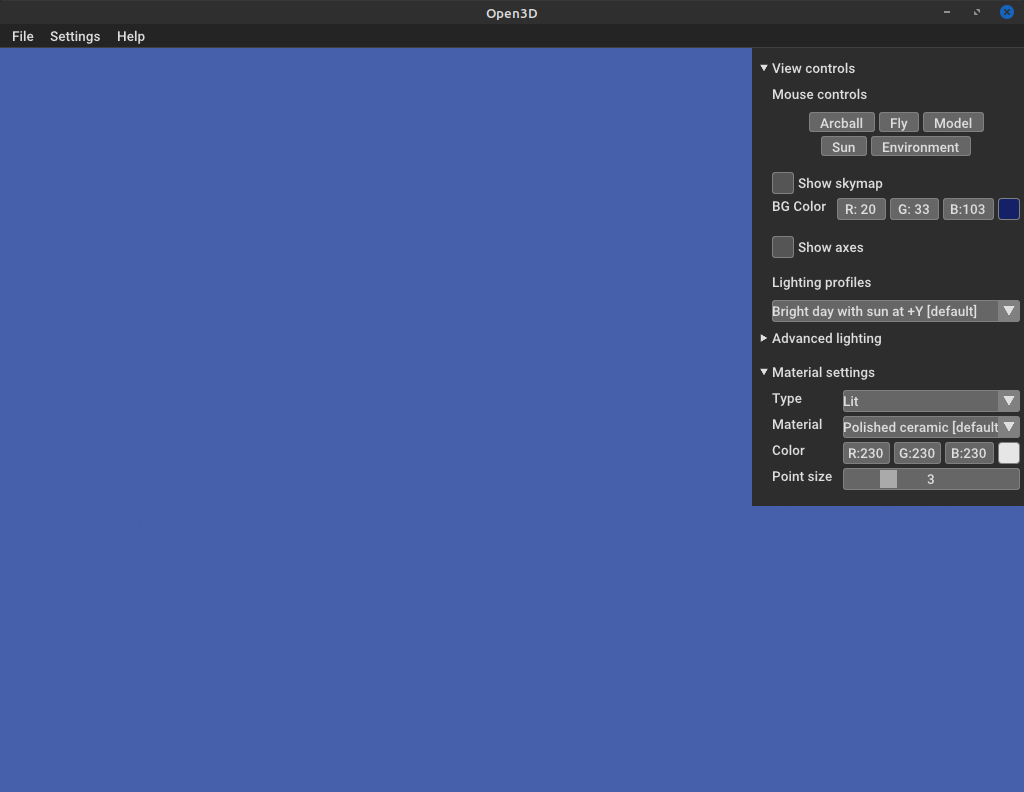Click the BG Color red value field
Image resolution: width=1024 pixels, height=792 pixels.
tap(860, 209)
